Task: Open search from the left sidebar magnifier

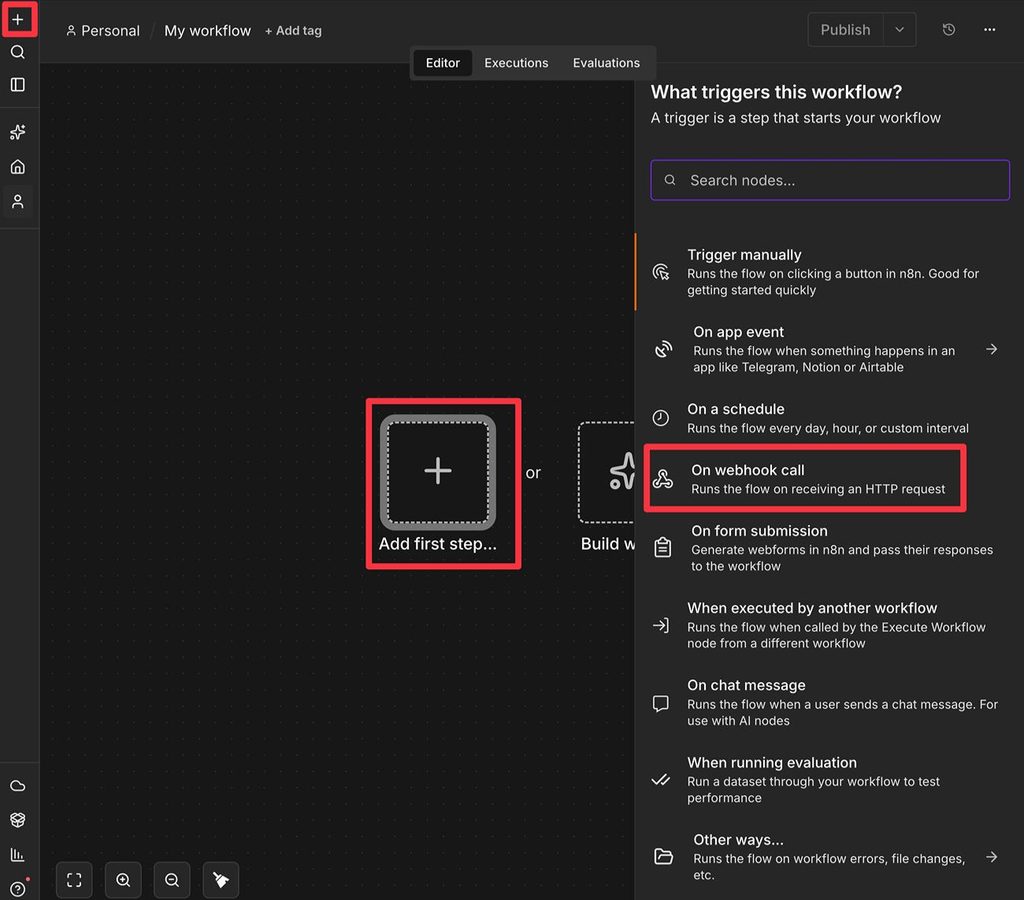Action: (x=18, y=52)
